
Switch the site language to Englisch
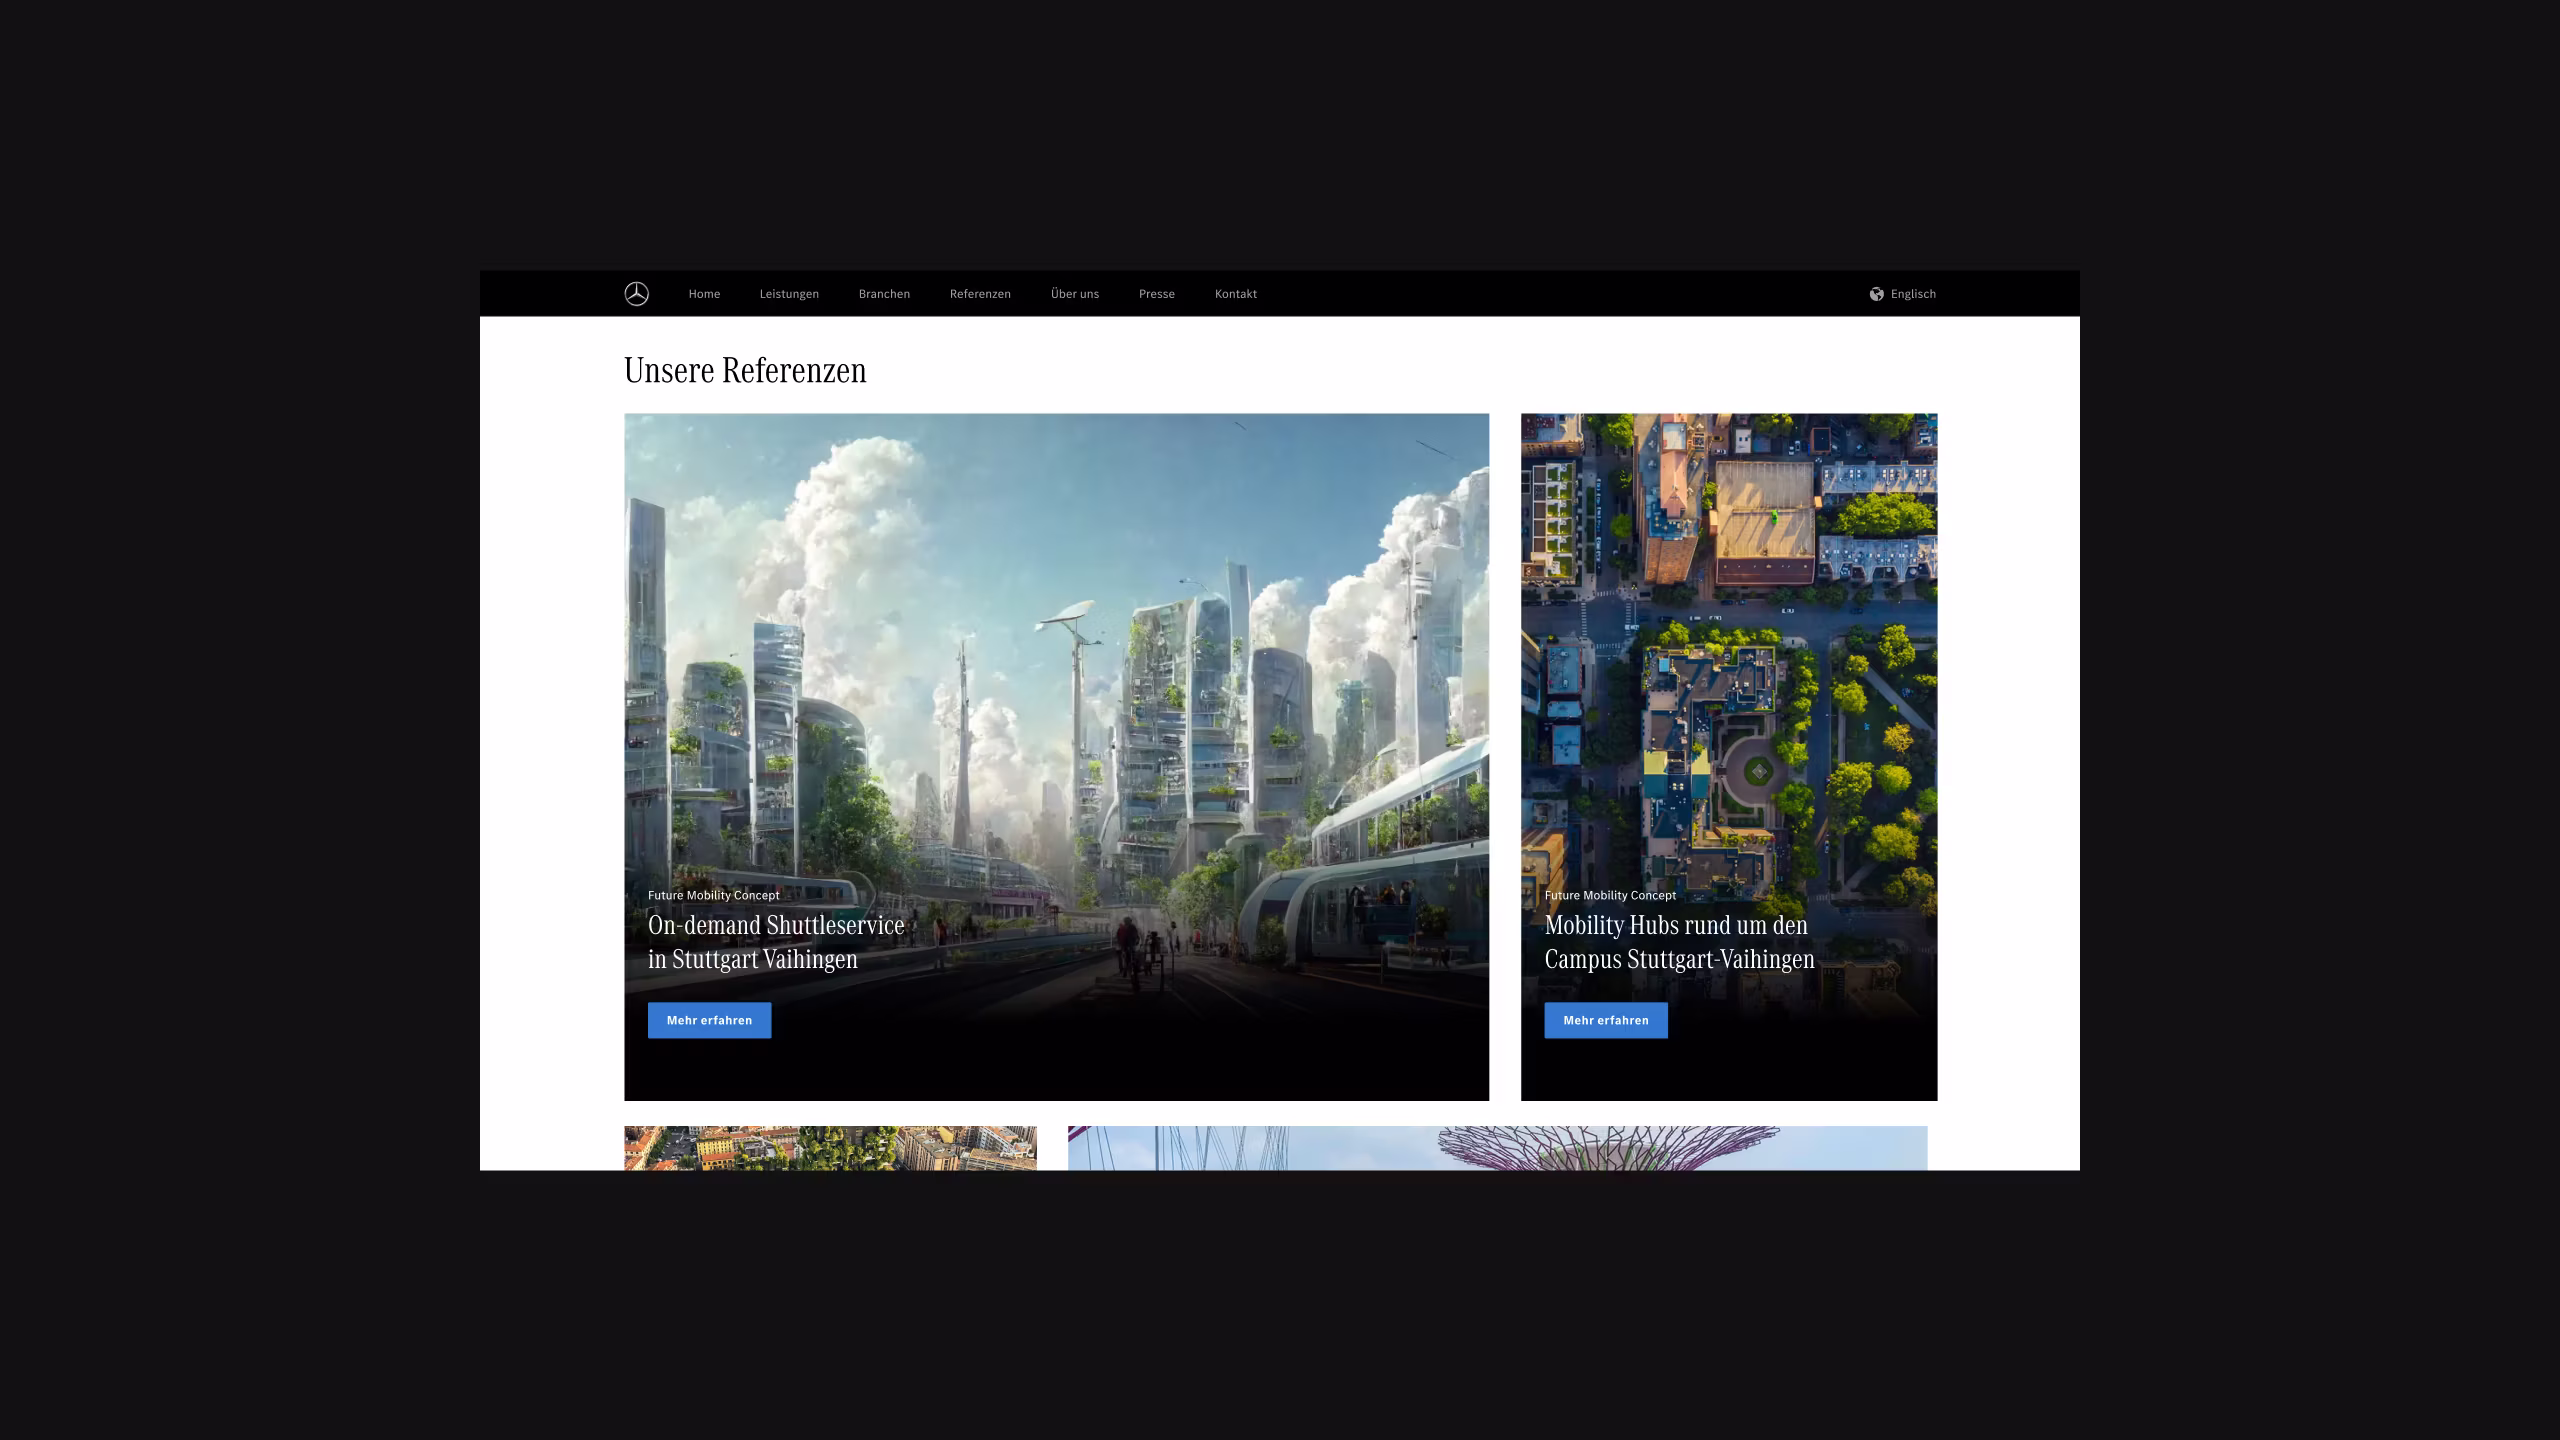point(1912,294)
